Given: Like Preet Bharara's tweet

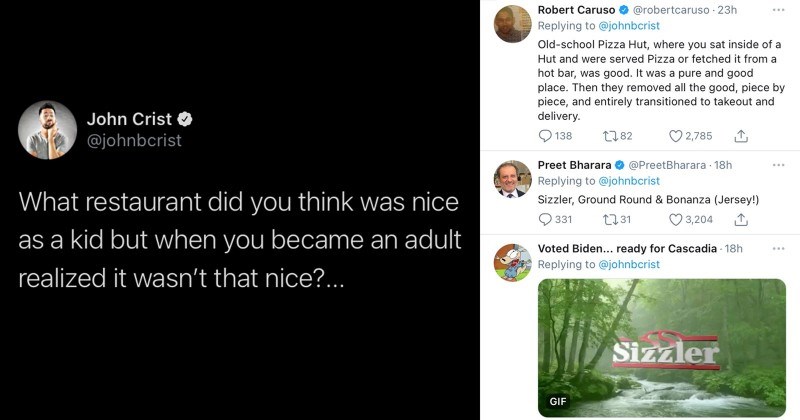Looking at the screenshot, I should pos(676,220).
